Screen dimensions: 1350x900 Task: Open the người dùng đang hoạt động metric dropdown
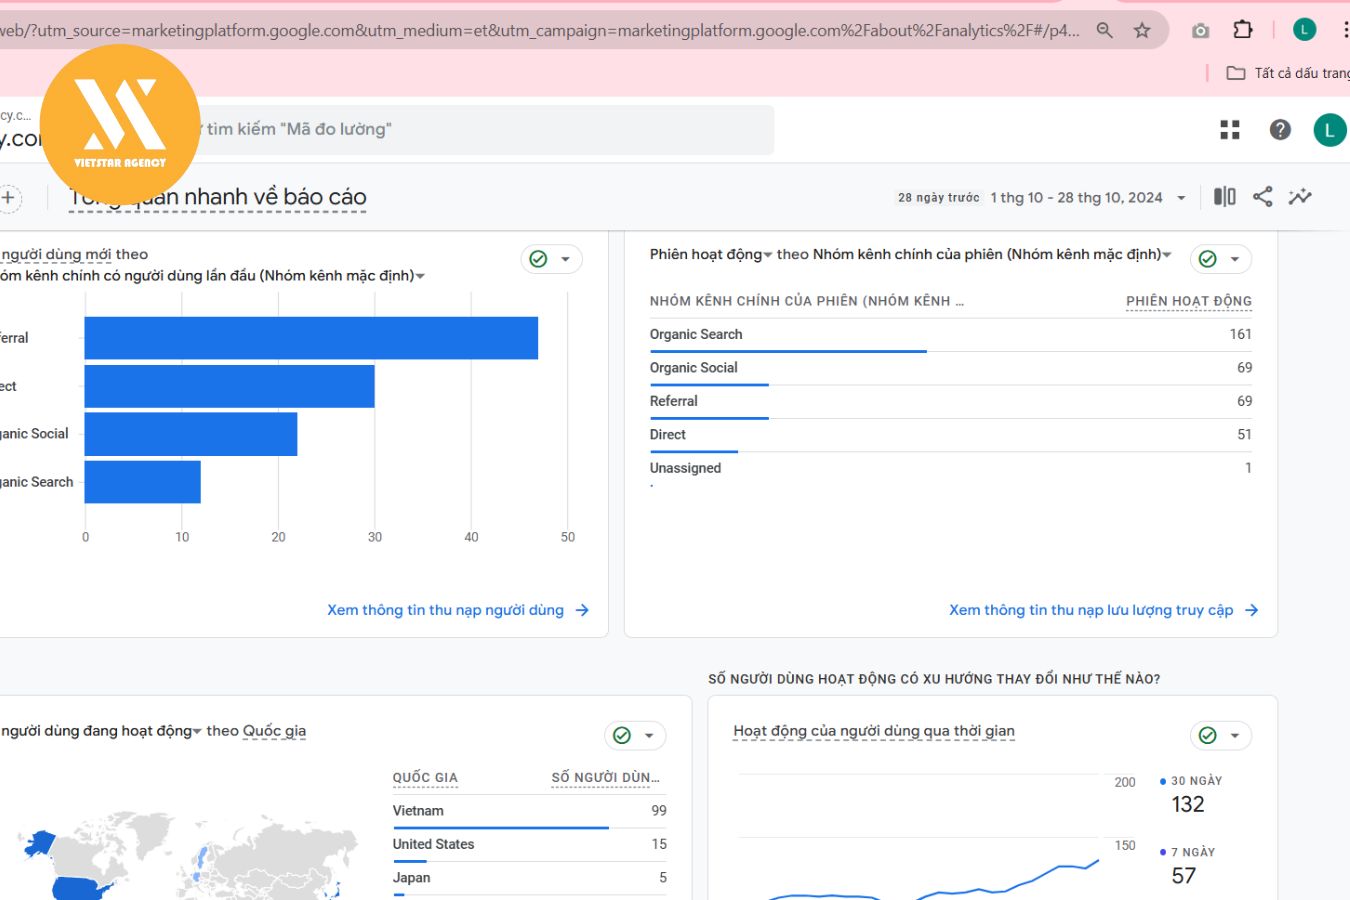coord(100,731)
